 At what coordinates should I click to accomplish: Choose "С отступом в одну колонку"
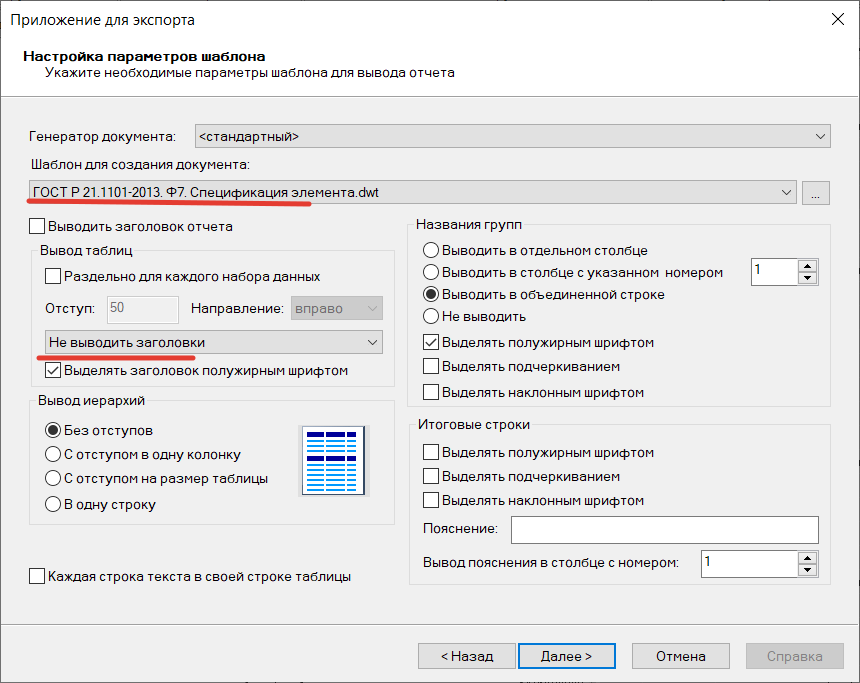click(x=53, y=454)
